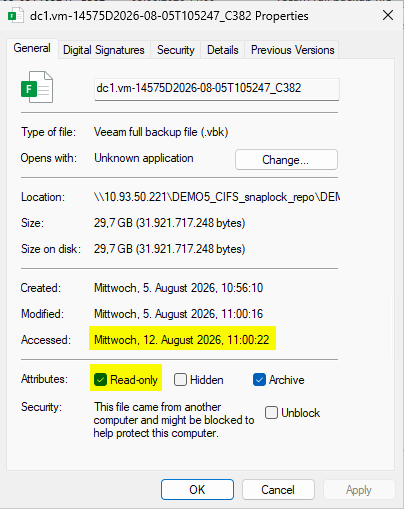Close the Properties dialog with X
This screenshot has width=404, height=510.
pyautogui.click(x=388, y=15)
